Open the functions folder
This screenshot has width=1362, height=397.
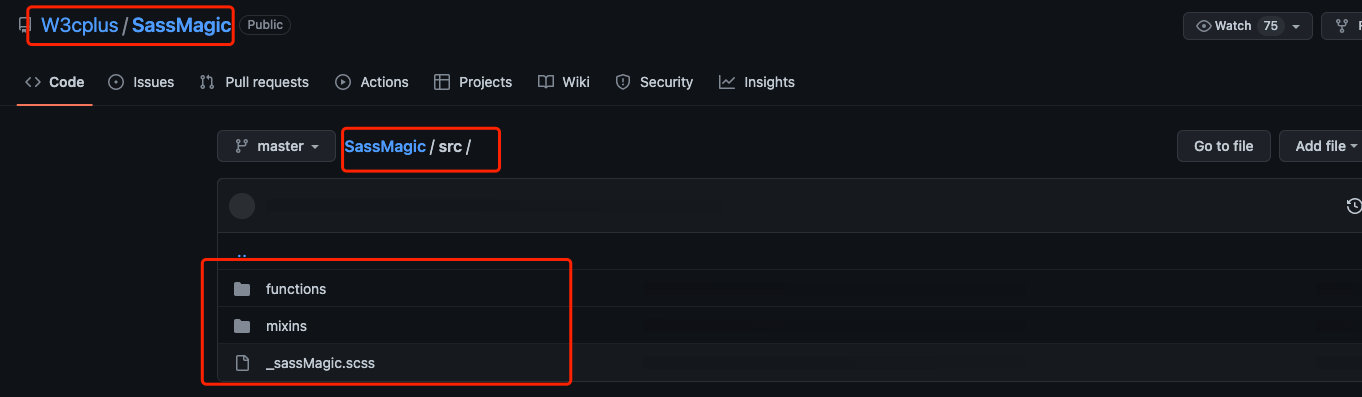point(296,289)
